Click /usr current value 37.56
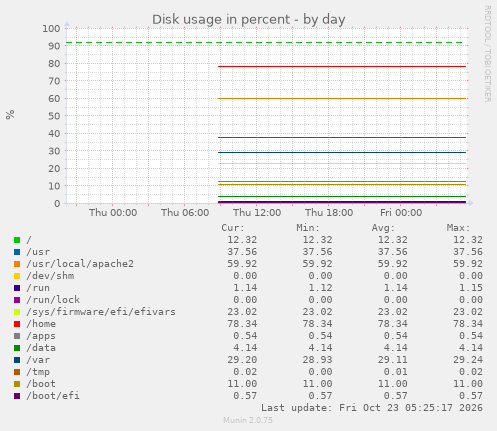Screen dimensions: 497x431 (x=242, y=252)
